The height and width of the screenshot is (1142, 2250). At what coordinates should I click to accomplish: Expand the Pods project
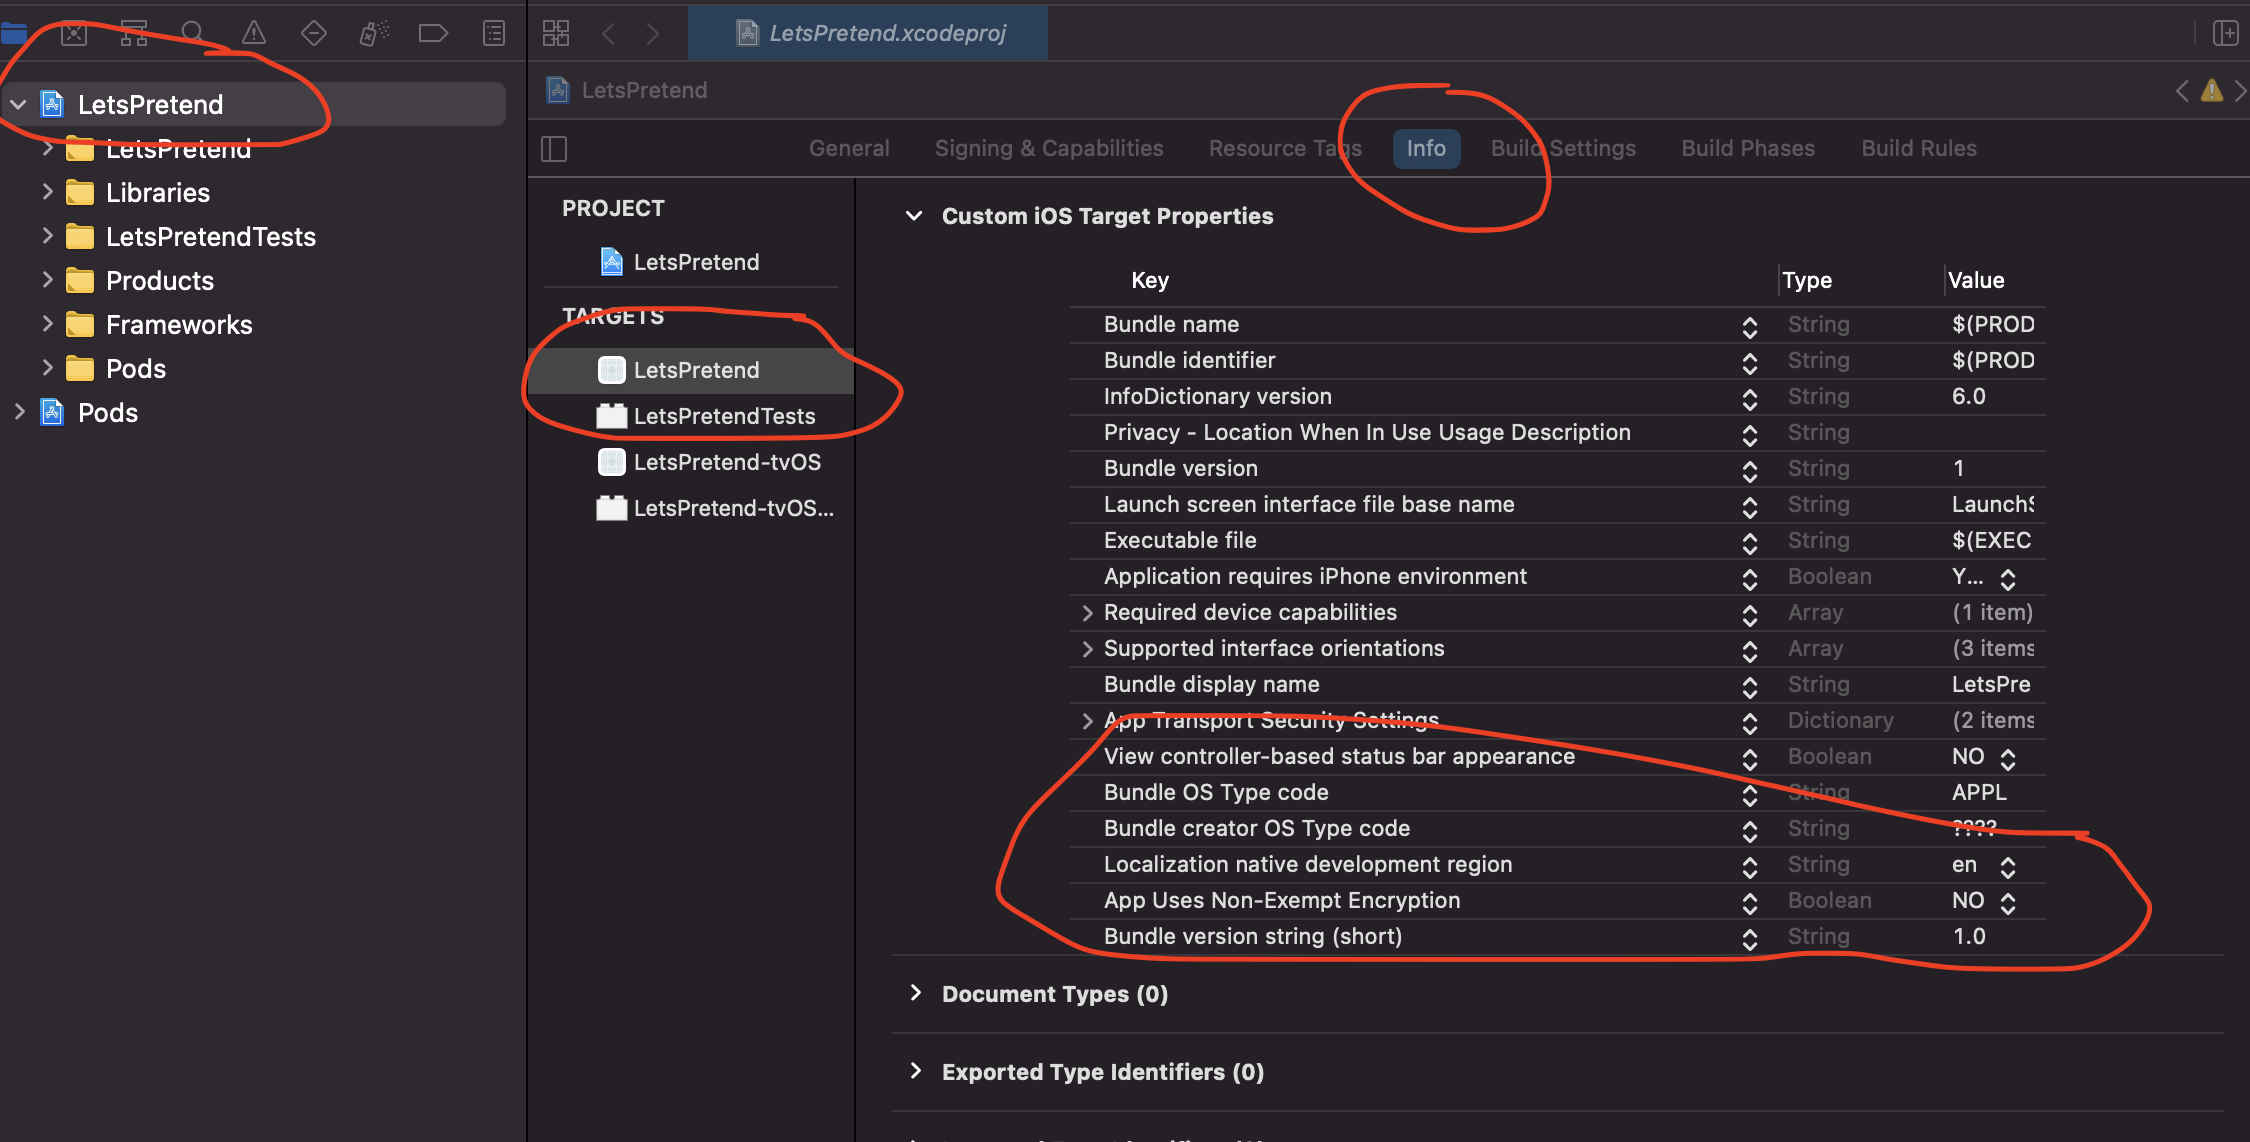click(19, 412)
